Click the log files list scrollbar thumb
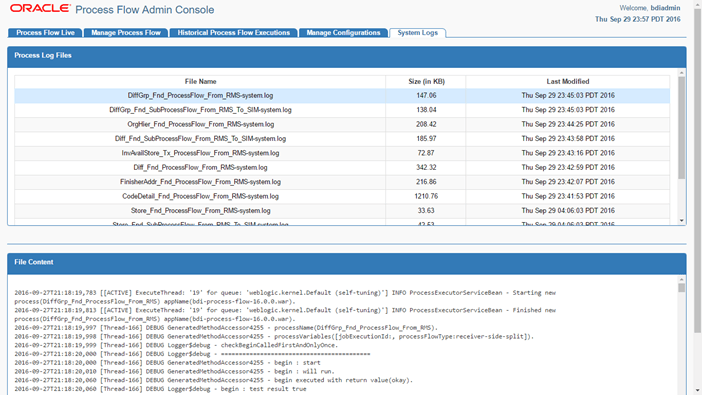This screenshot has width=702, height=400. point(681,128)
